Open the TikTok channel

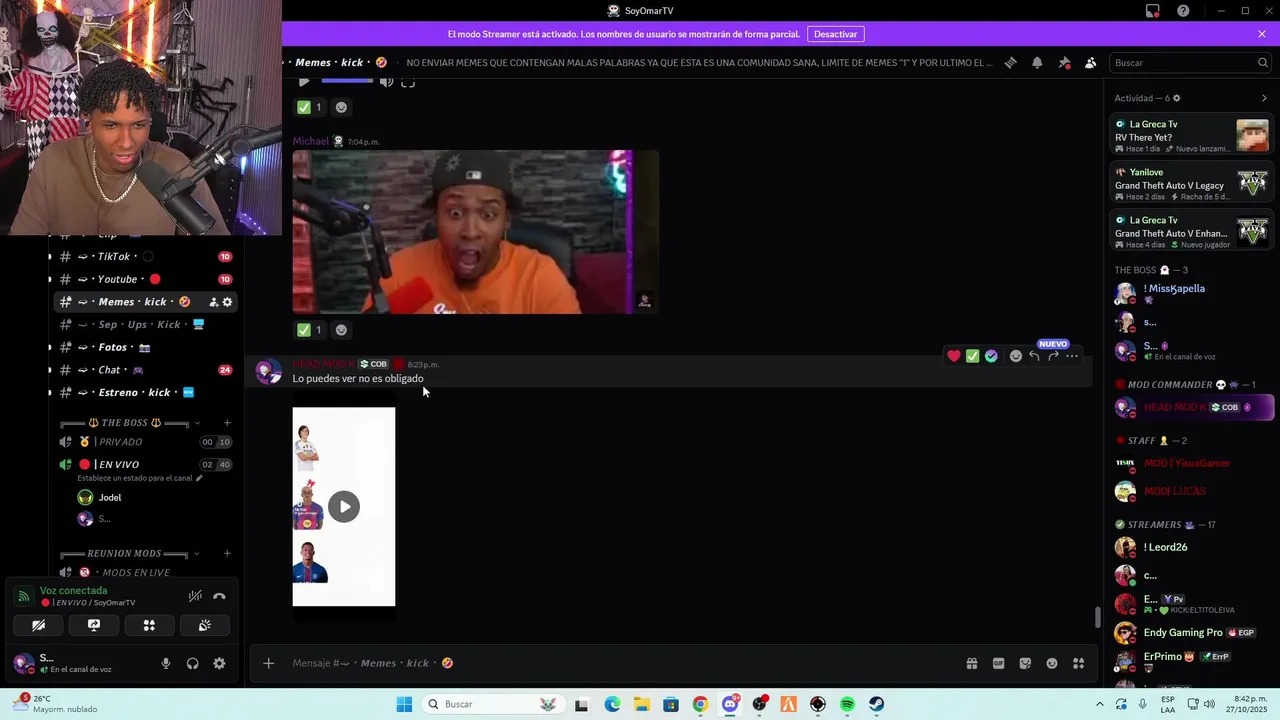click(x=144, y=257)
